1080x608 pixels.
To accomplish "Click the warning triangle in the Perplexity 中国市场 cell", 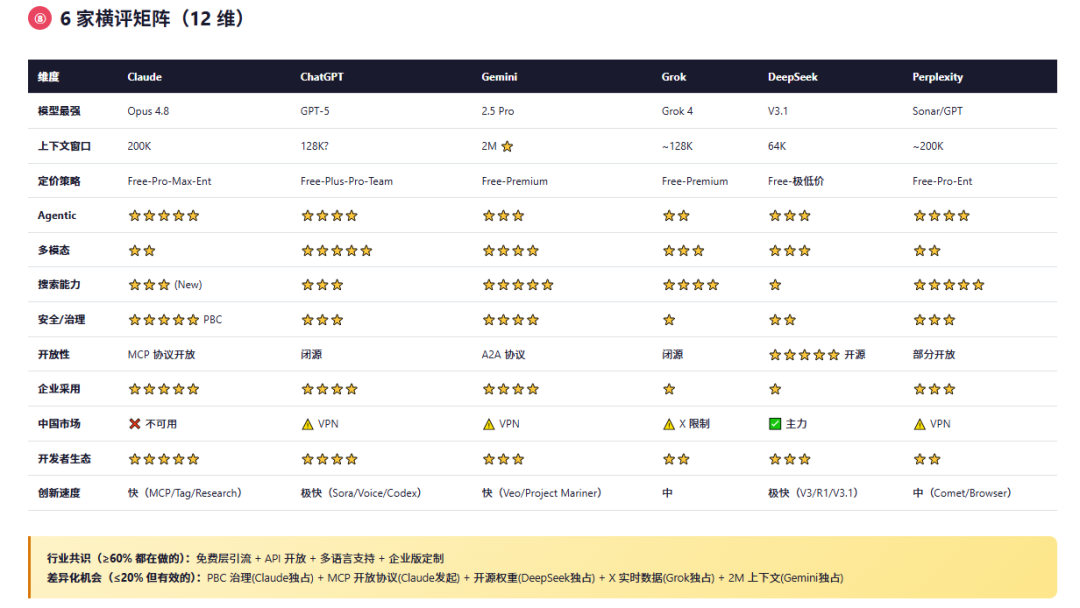I will (919, 424).
